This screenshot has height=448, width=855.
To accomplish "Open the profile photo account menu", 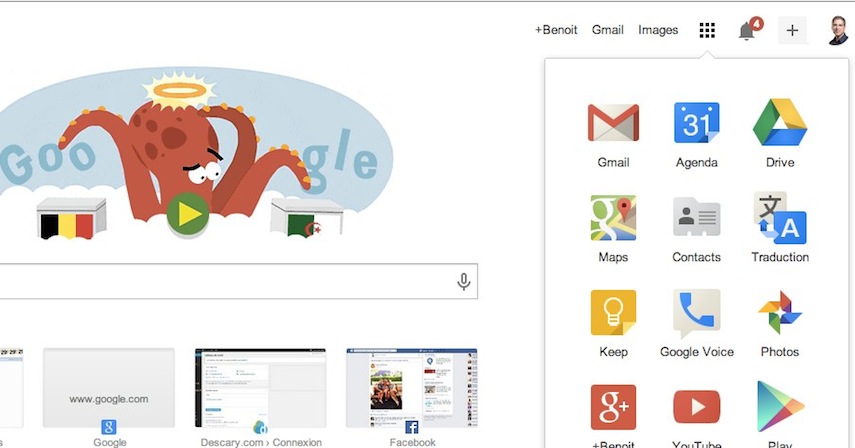I will pyautogui.click(x=838, y=30).
